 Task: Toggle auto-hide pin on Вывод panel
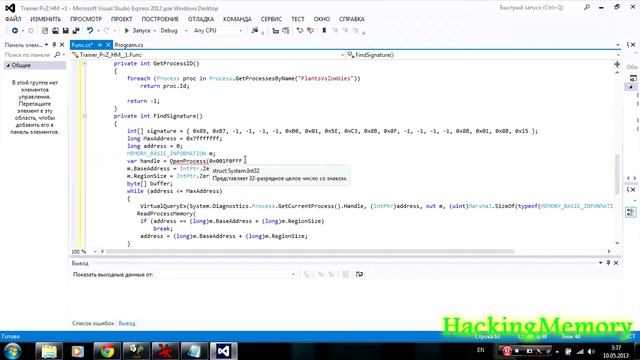(x=608, y=263)
